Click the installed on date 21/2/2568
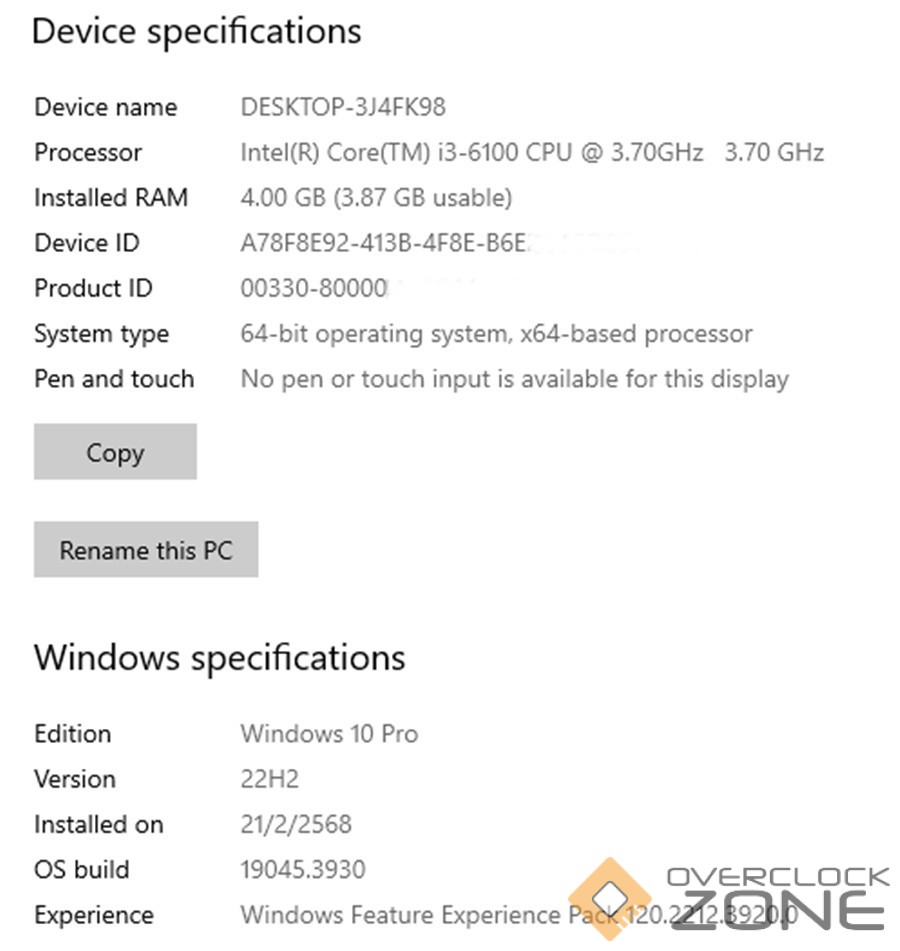Image resolution: width=900 pixels, height=951 pixels. tap(296, 824)
